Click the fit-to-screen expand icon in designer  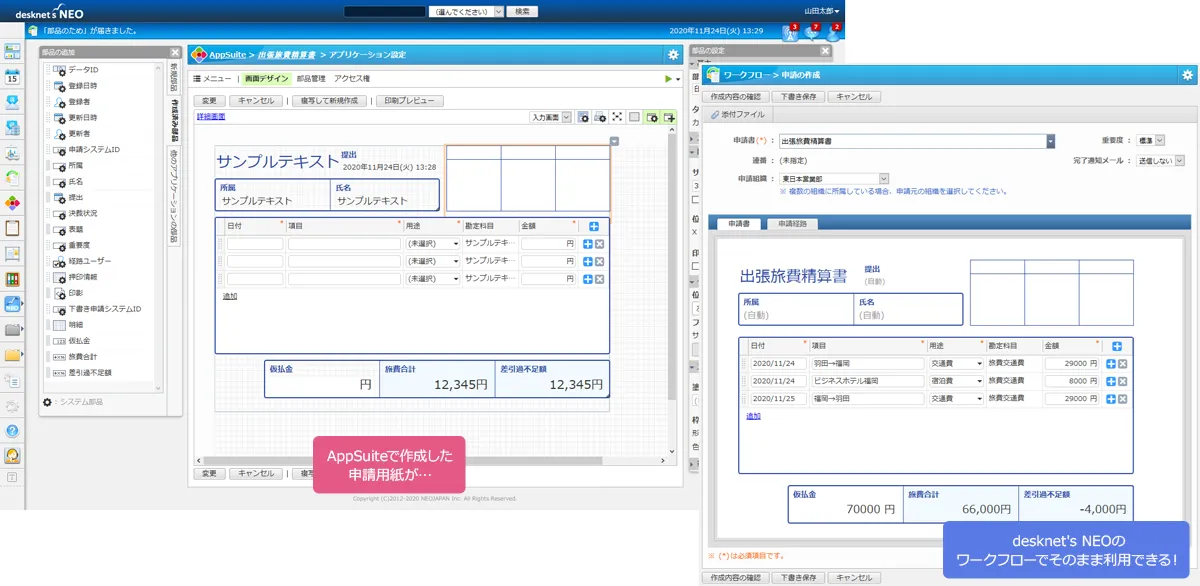[617, 117]
